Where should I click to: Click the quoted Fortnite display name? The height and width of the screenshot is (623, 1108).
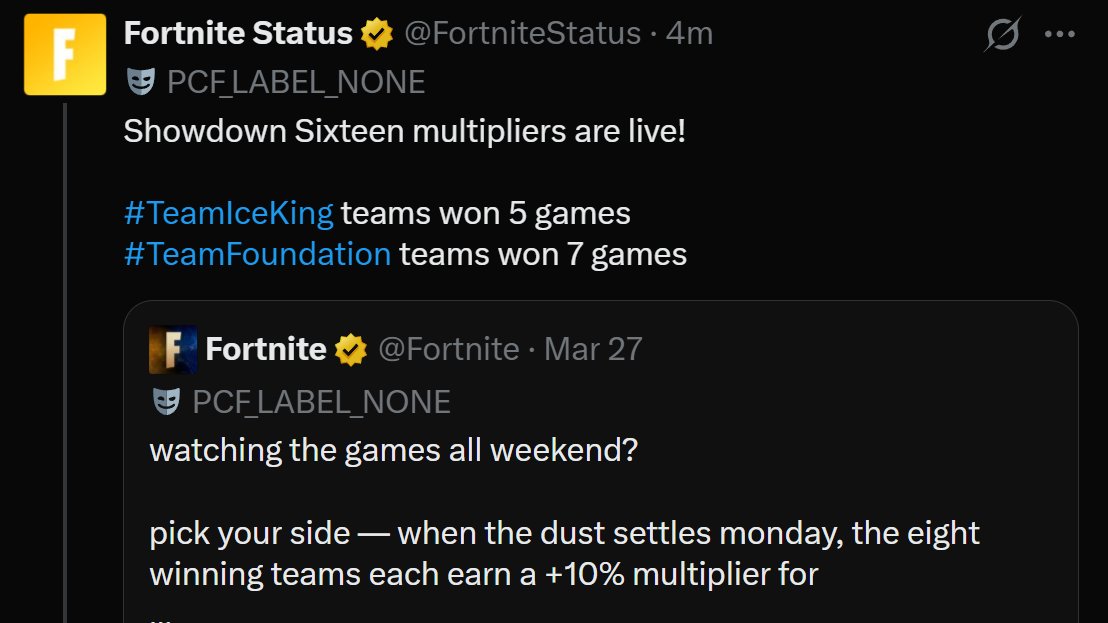tap(265, 349)
